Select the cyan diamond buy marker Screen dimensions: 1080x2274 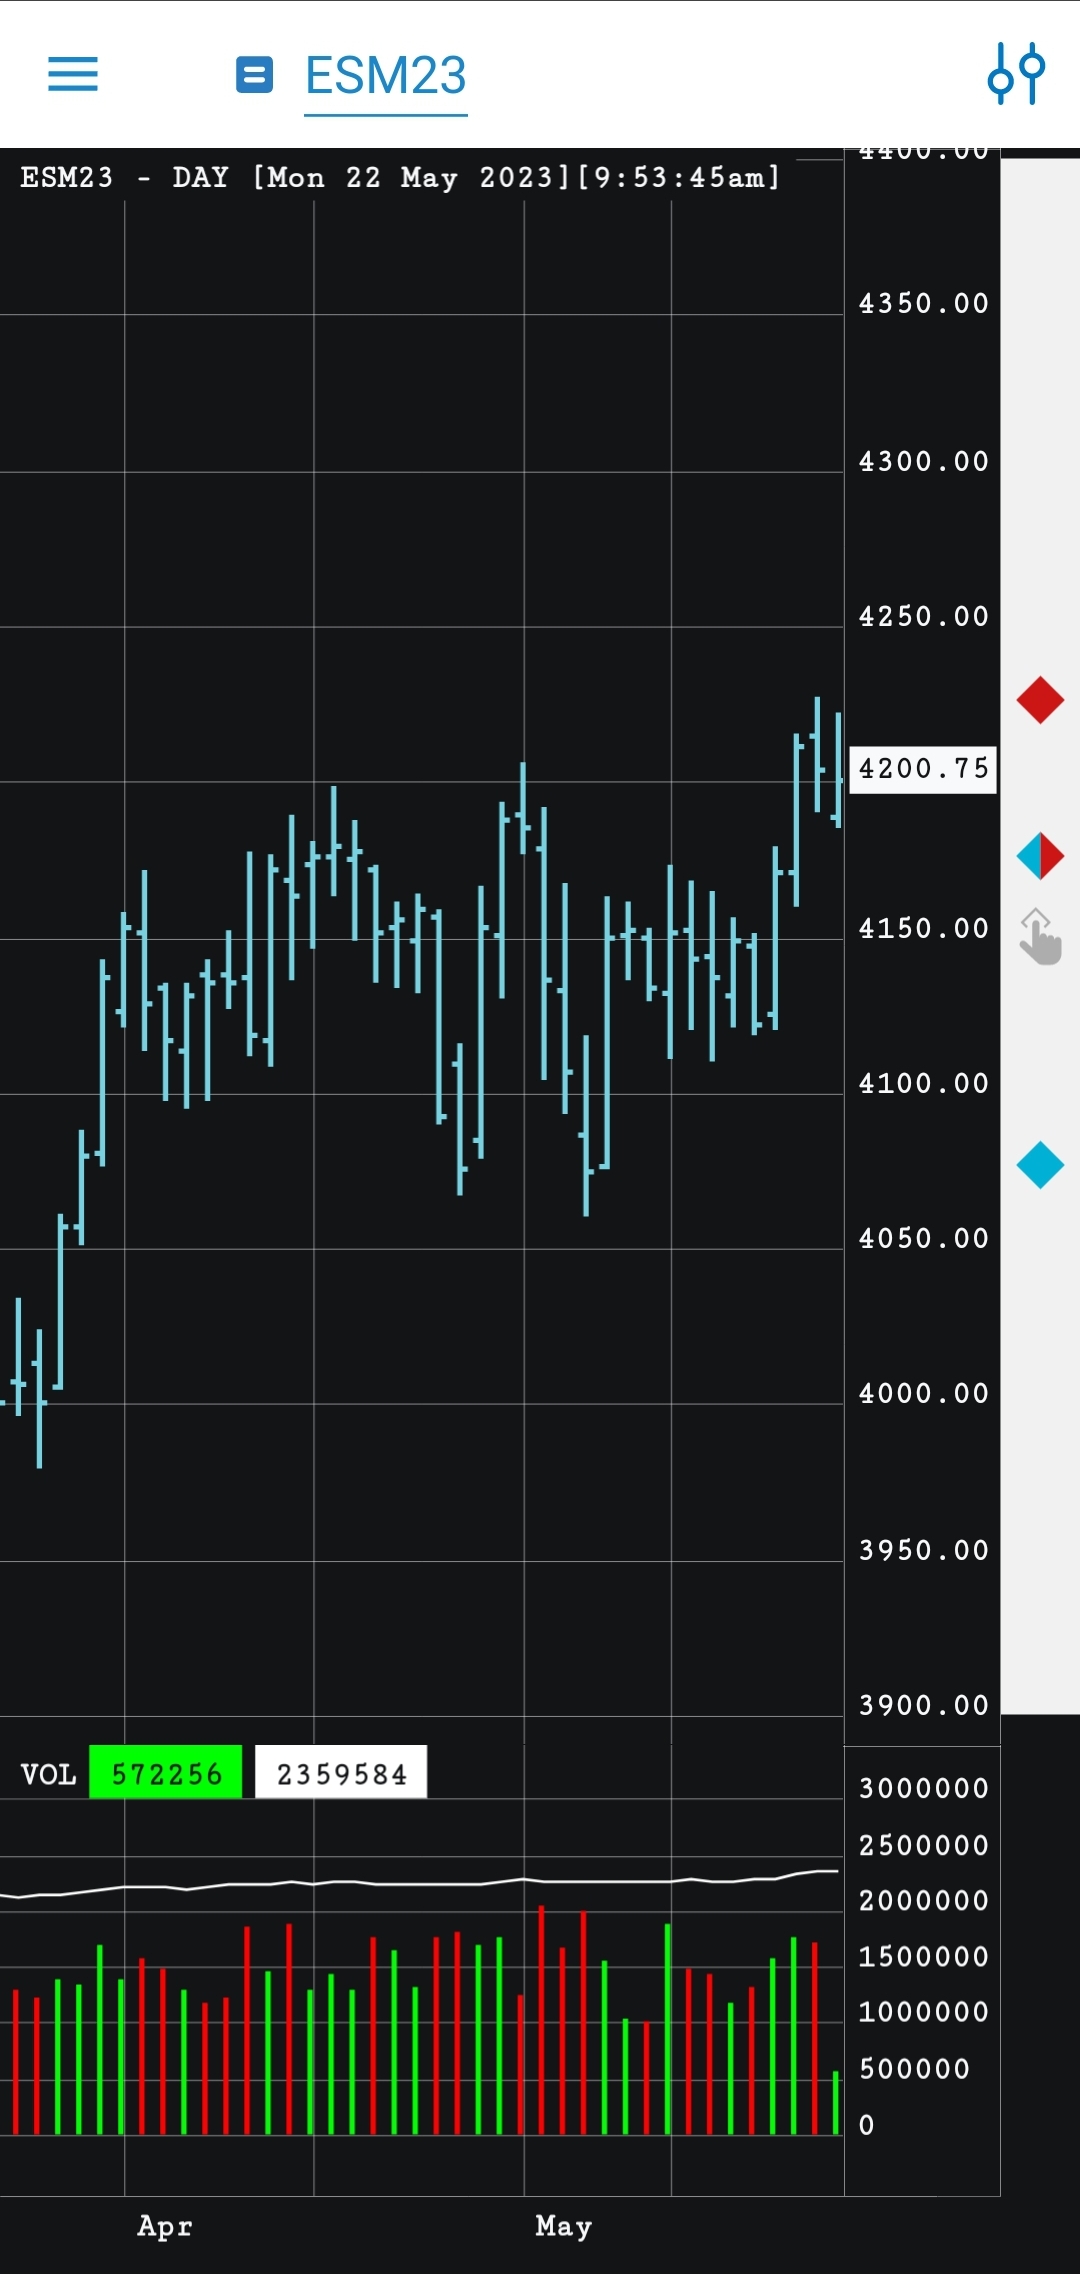(1040, 1165)
